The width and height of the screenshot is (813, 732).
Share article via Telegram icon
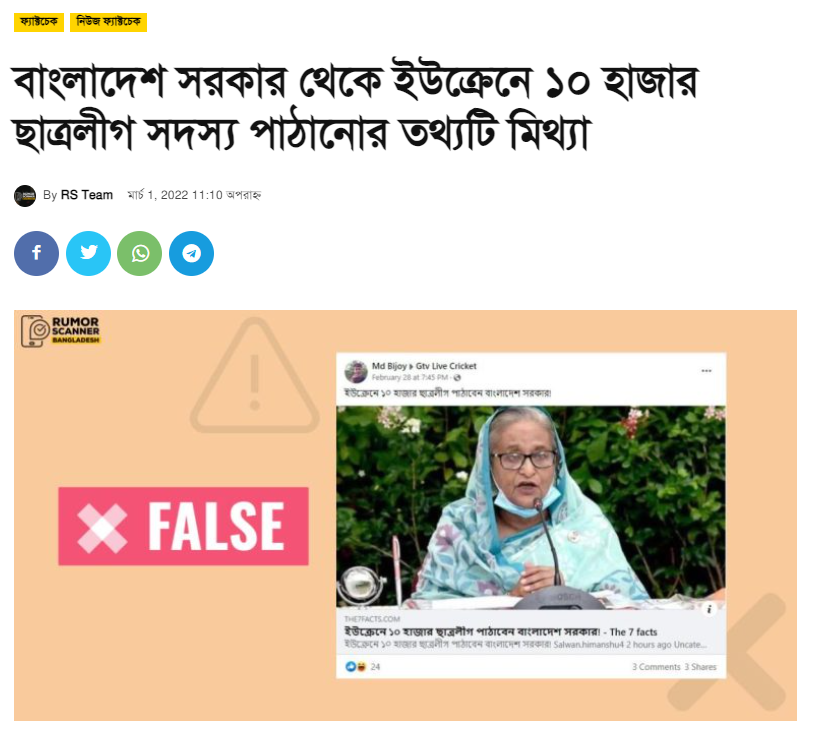(x=191, y=254)
